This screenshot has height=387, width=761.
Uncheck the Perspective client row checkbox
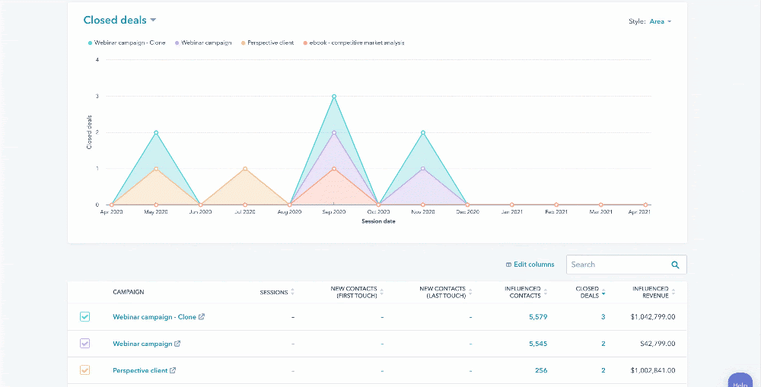pyautogui.click(x=85, y=370)
